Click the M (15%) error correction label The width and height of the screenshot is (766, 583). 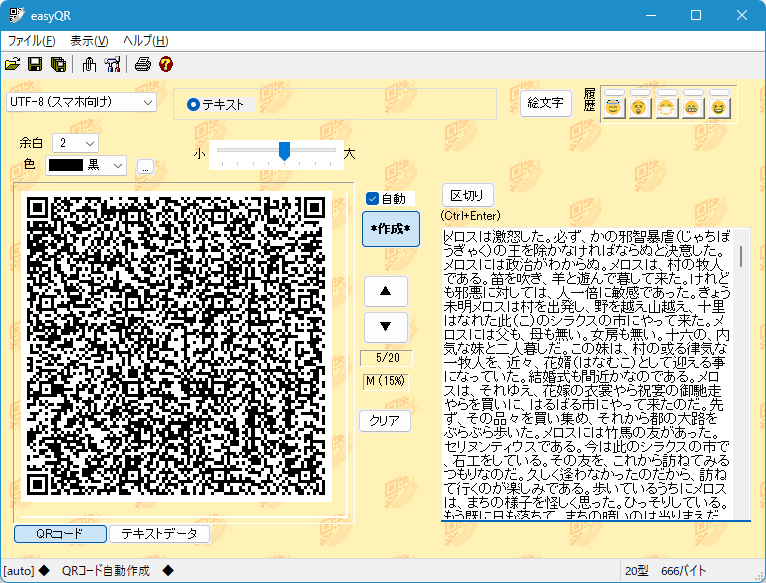tap(385, 381)
